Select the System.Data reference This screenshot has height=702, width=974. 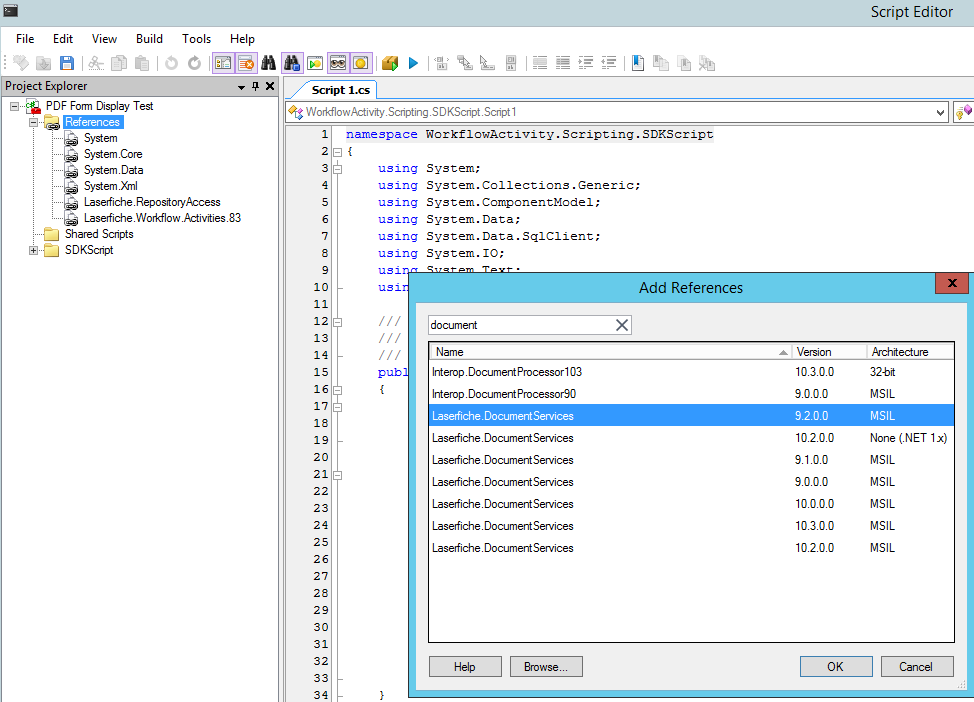tap(114, 170)
